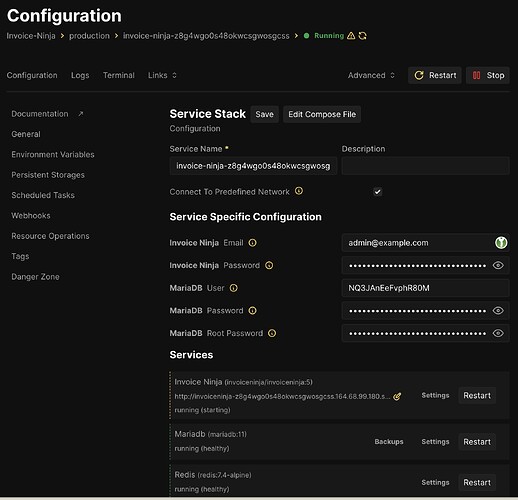Click chevron after invoice-ninja service breadcrumb

click(296, 36)
